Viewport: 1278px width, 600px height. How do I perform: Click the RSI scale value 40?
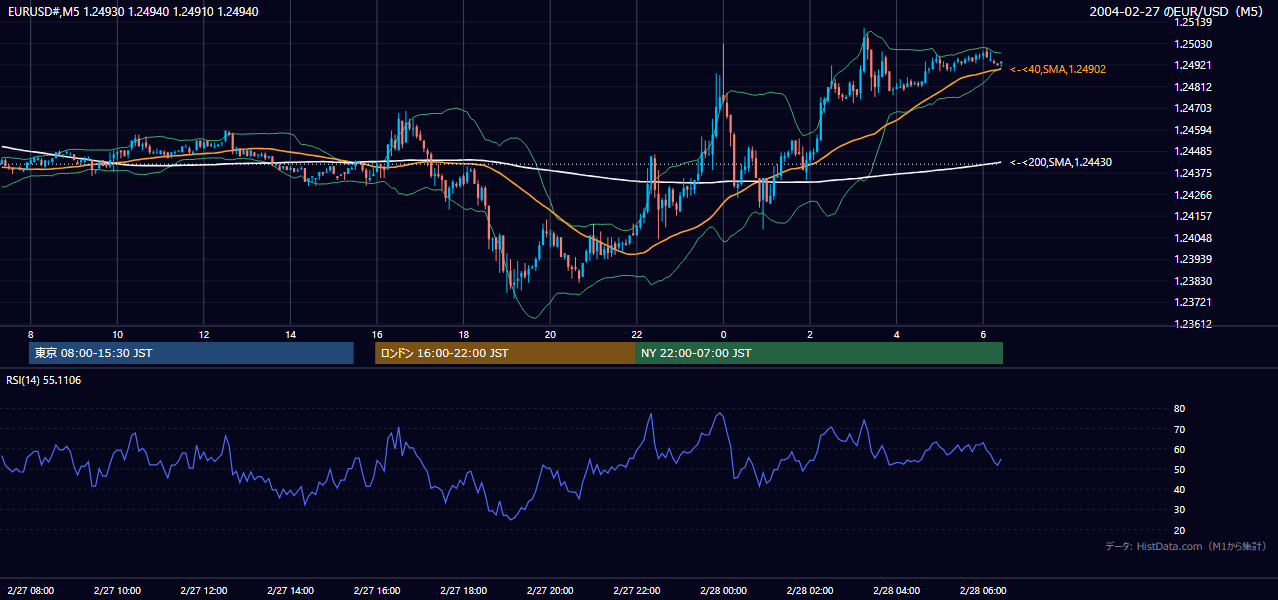click(x=1179, y=489)
